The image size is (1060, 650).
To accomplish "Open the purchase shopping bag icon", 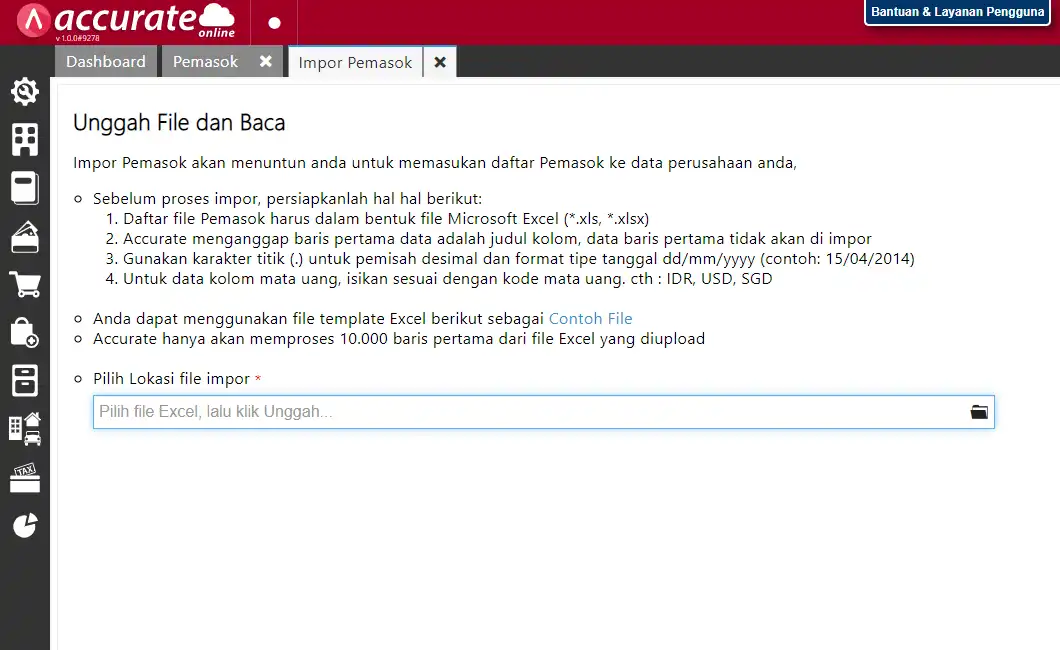I will point(24,332).
